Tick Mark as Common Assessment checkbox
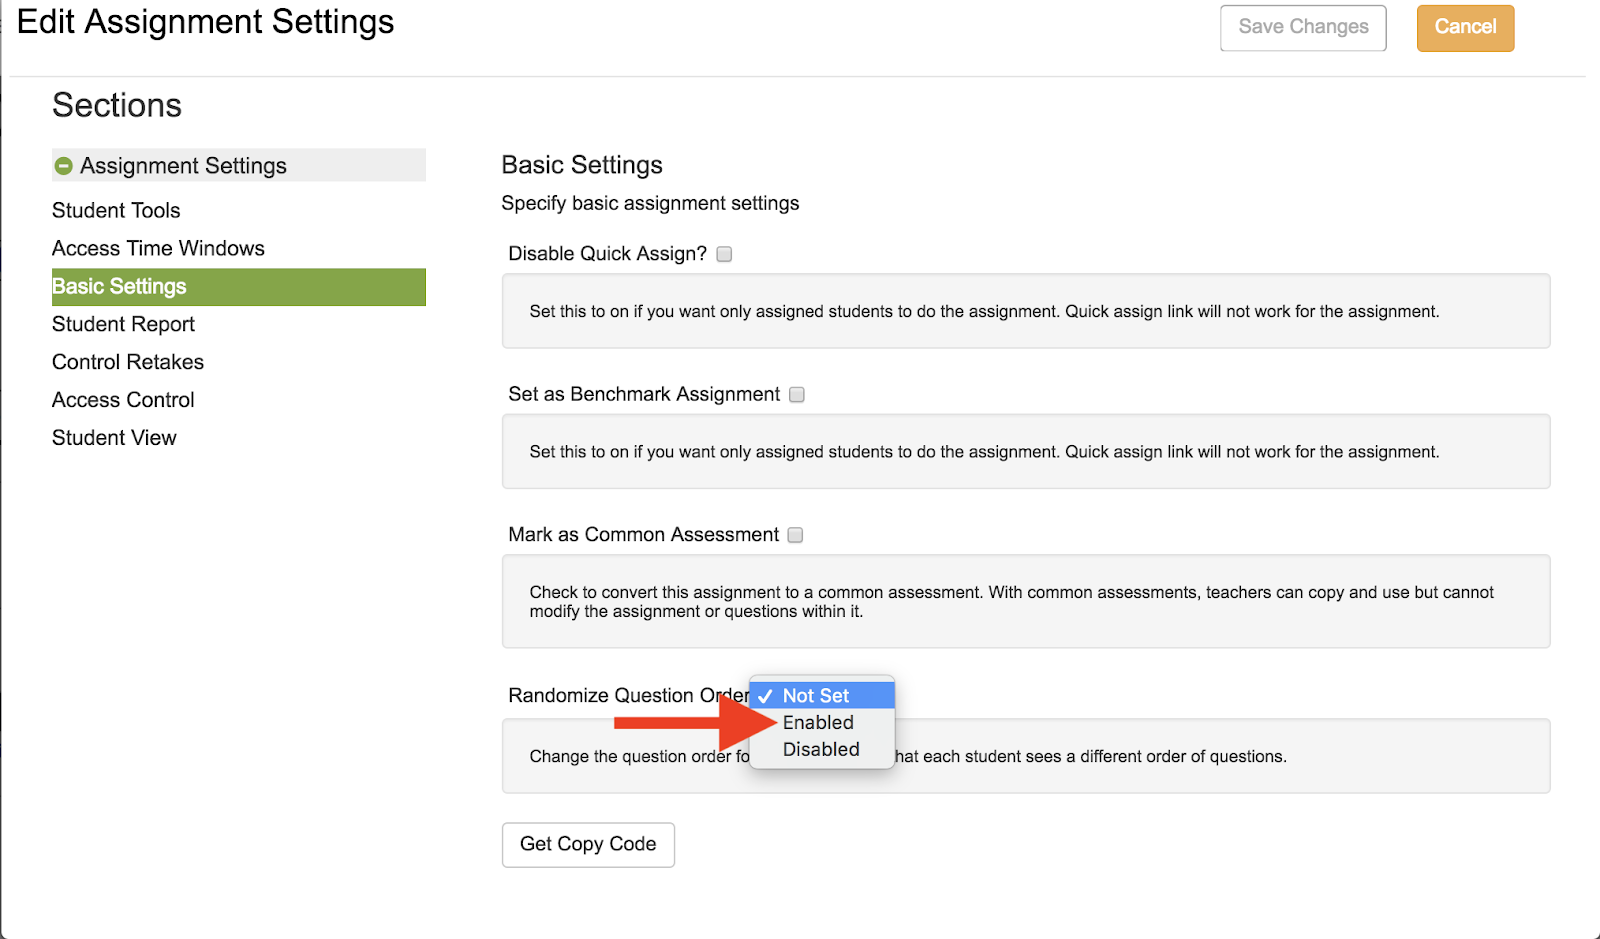Image resolution: width=1600 pixels, height=939 pixels. [x=795, y=535]
